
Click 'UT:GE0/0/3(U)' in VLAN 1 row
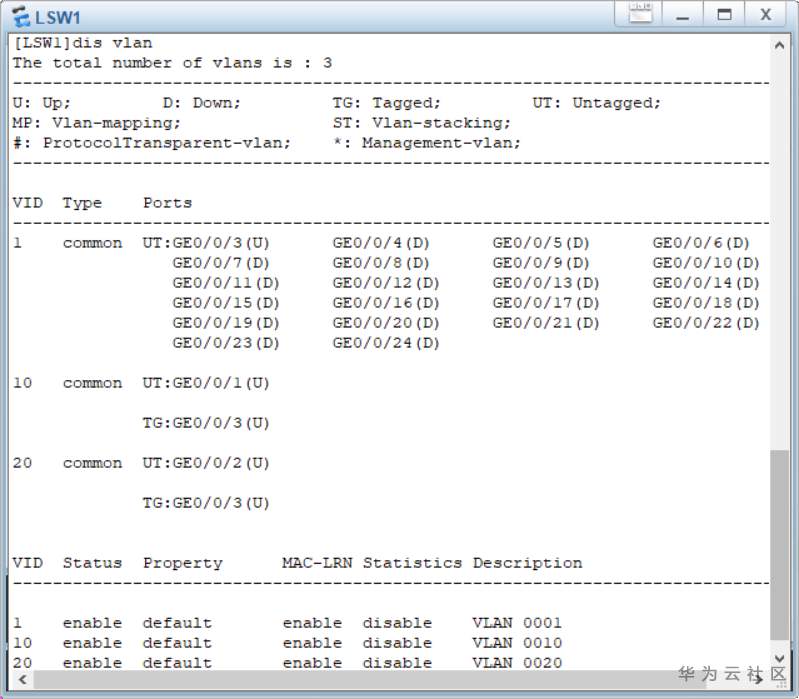point(206,243)
